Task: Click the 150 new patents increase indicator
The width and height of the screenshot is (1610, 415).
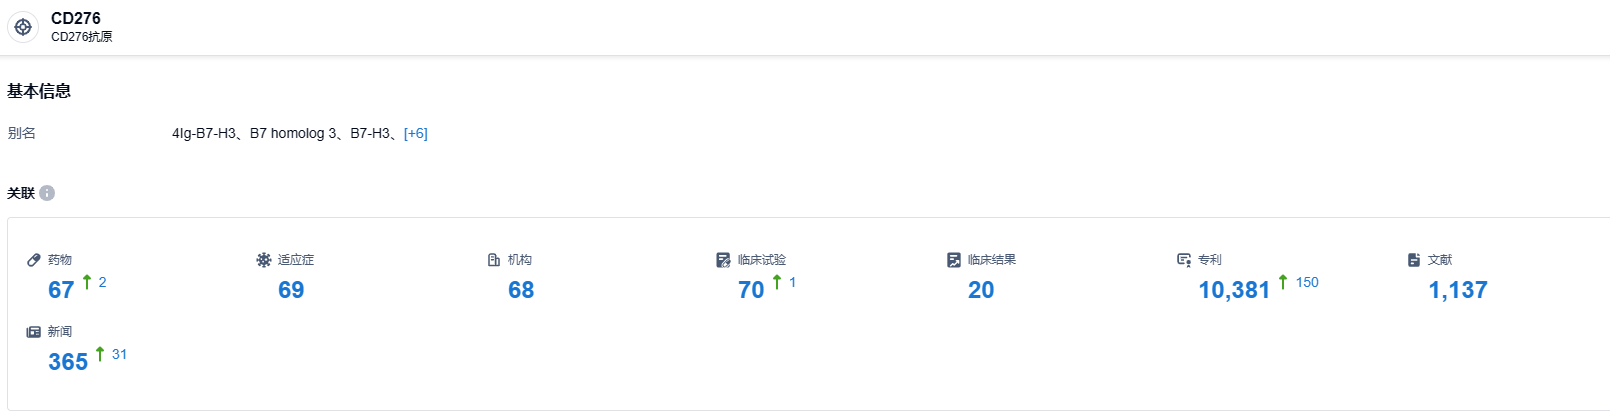Action: [1306, 283]
